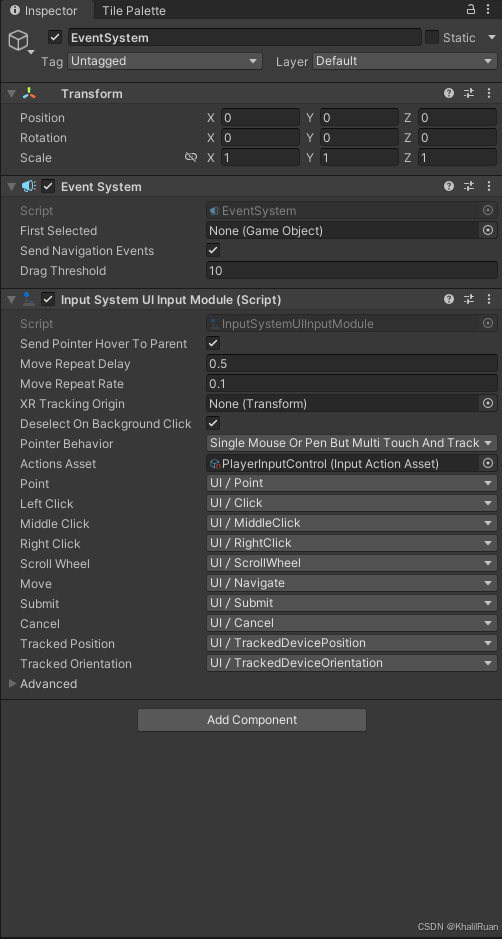Click the Move Repeat Delay field
Image resolution: width=502 pixels, height=939 pixels.
[352, 364]
